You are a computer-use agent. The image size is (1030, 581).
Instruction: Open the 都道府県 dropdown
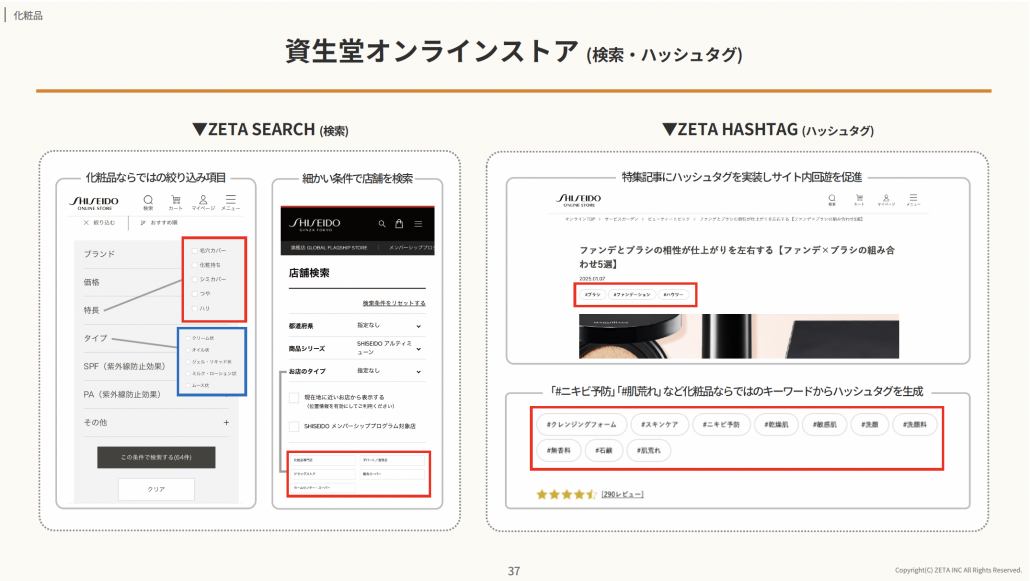418,325
